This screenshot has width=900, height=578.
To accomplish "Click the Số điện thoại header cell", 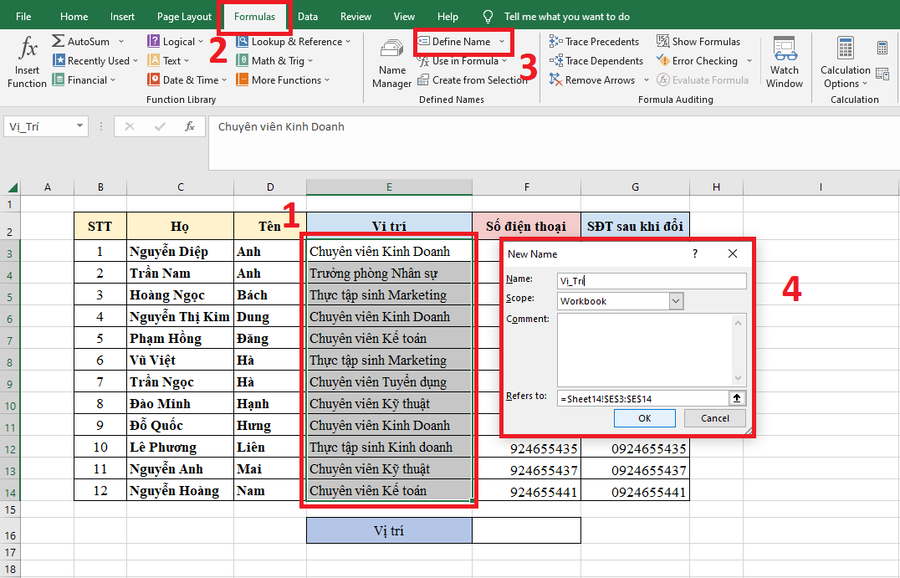I will pos(526,226).
